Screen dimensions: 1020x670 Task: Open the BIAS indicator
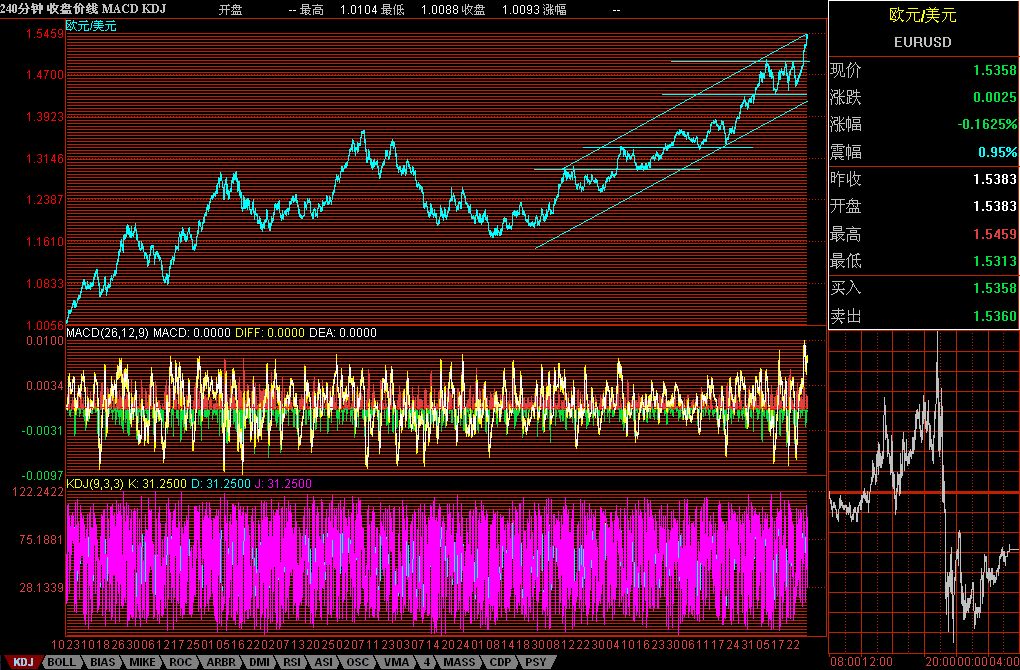pyautogui.click(x=102, y=662)
